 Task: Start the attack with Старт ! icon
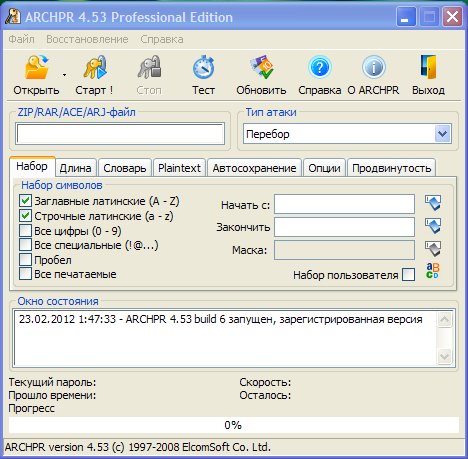click(95, 68)
